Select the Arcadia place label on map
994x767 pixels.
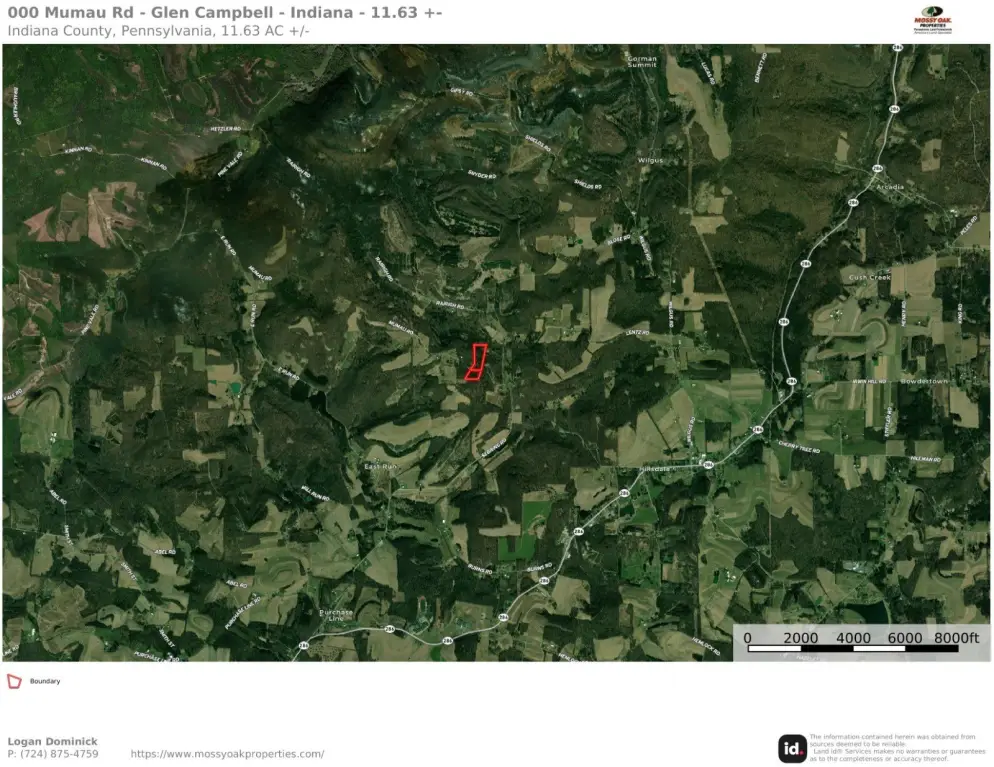tap(890, 187)
